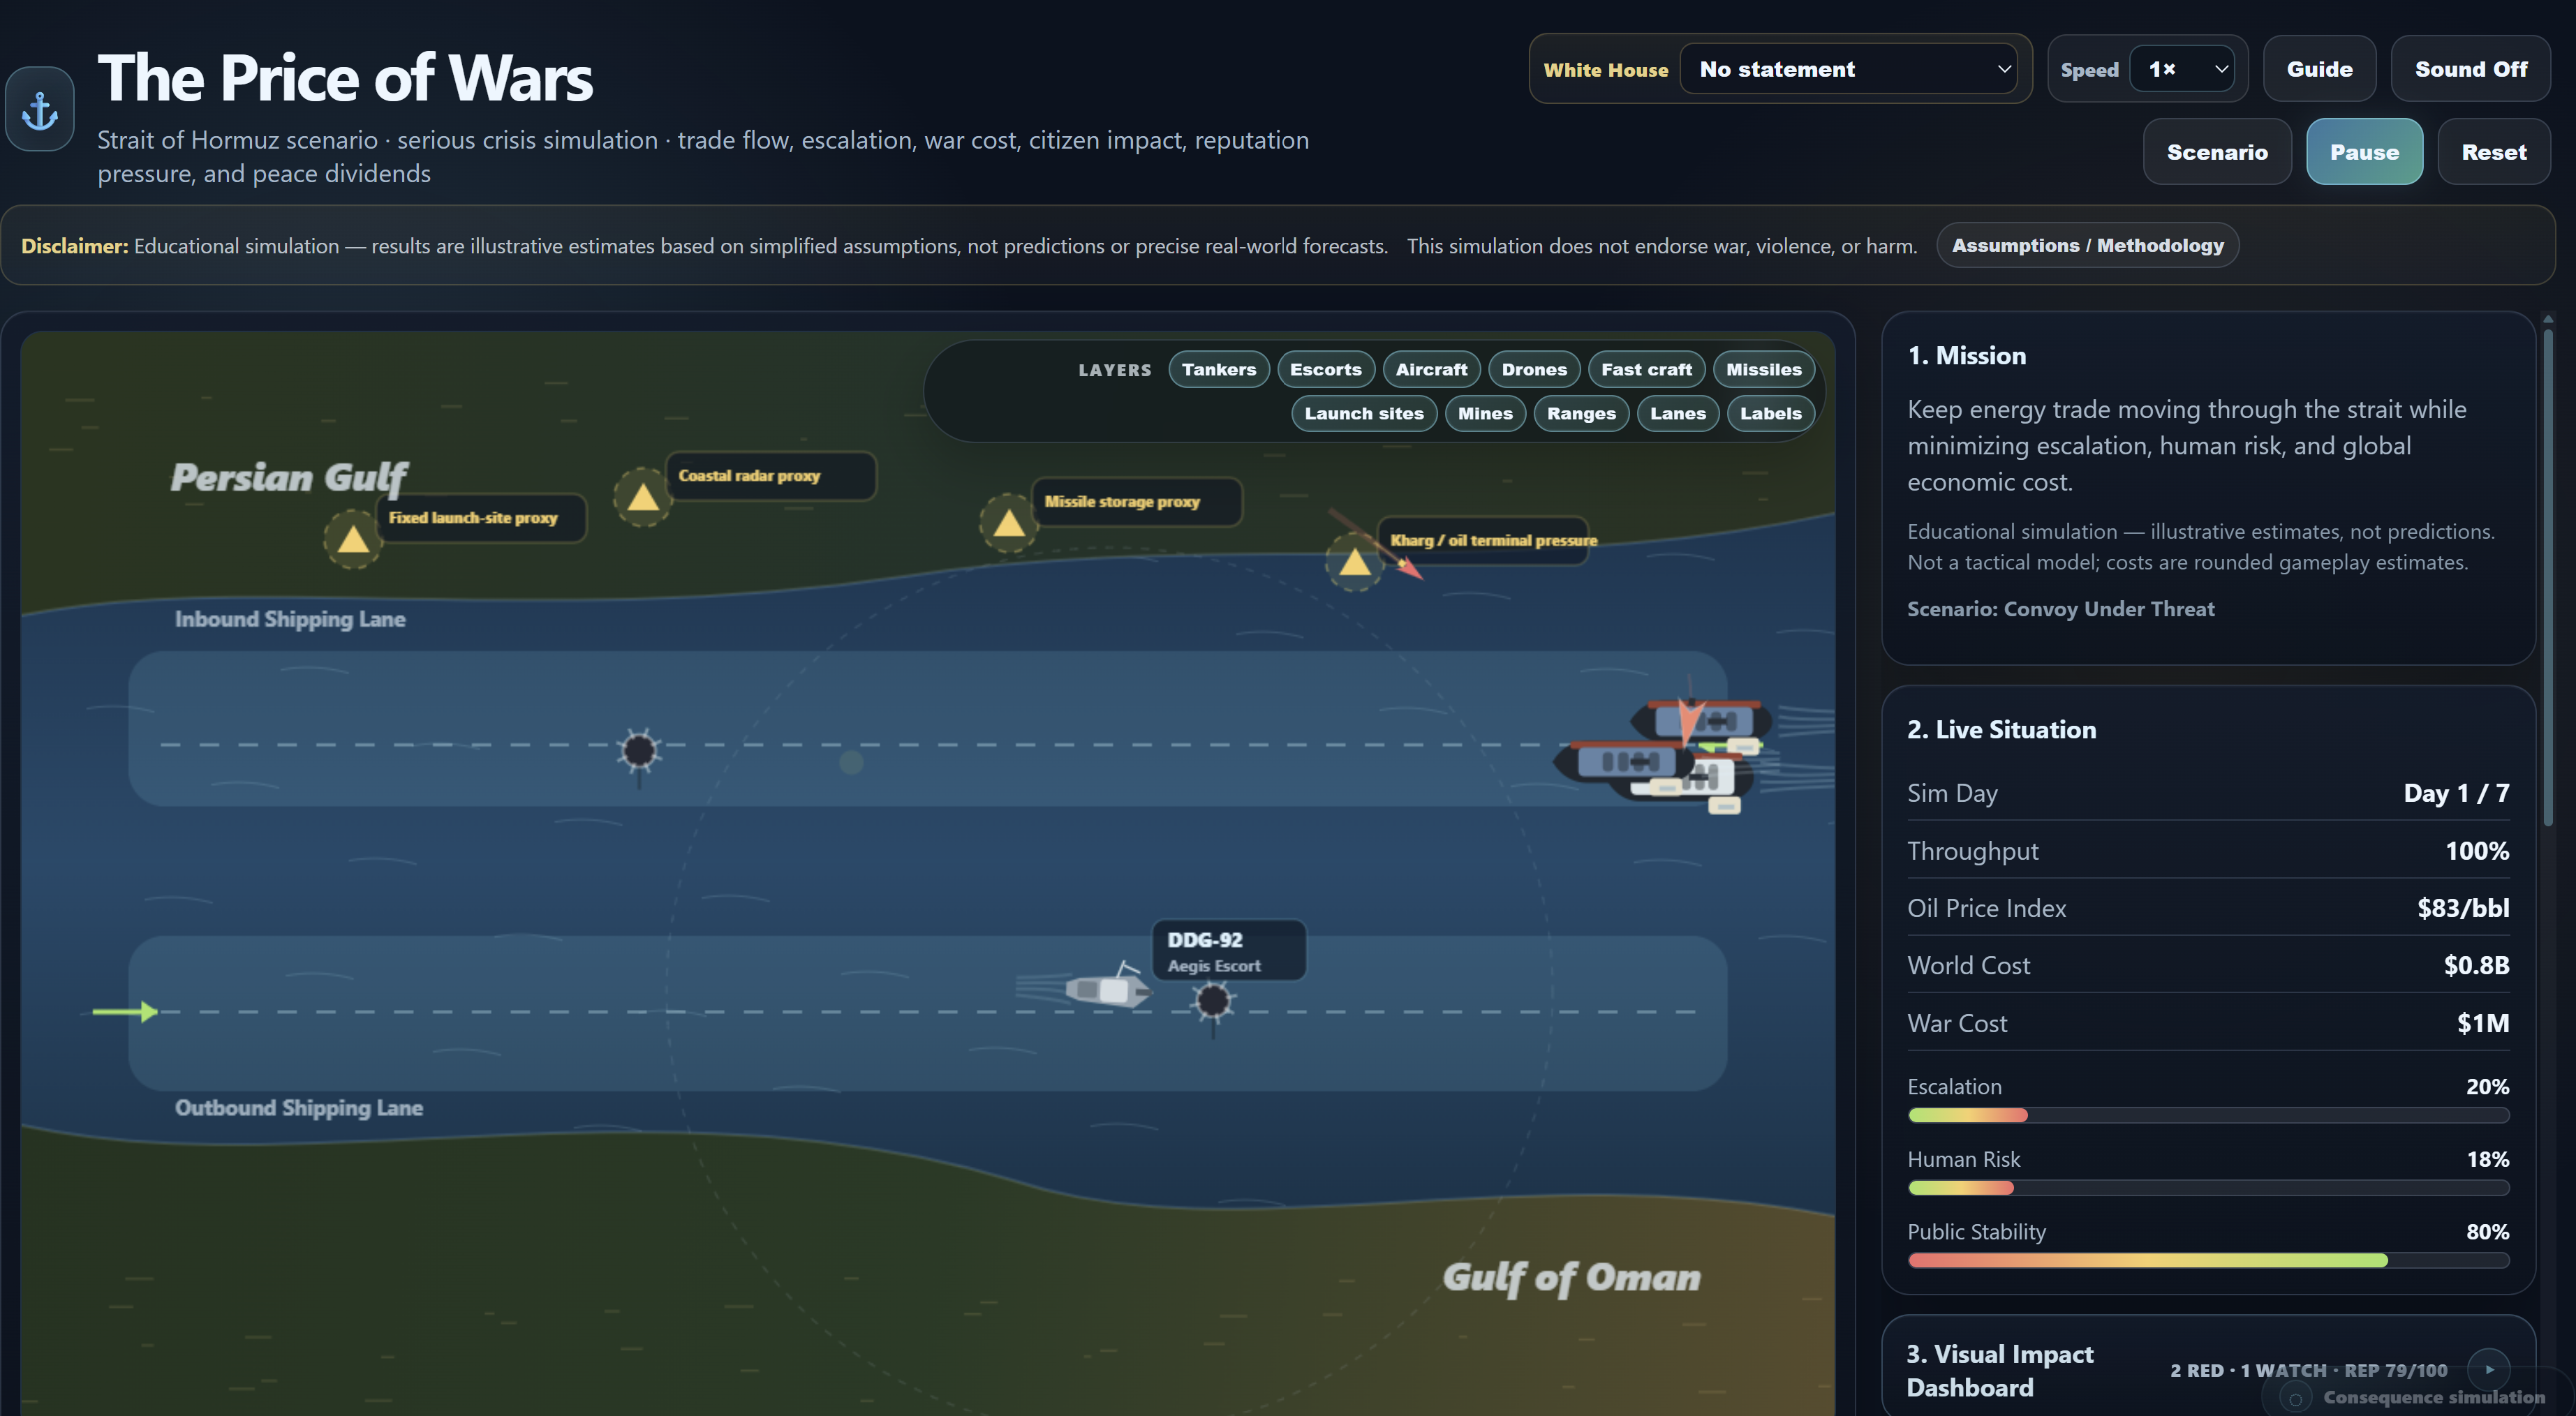Click the World Cost $0.8B value
This screenshot has height=1416, width=2576.
click(2476, 965)
